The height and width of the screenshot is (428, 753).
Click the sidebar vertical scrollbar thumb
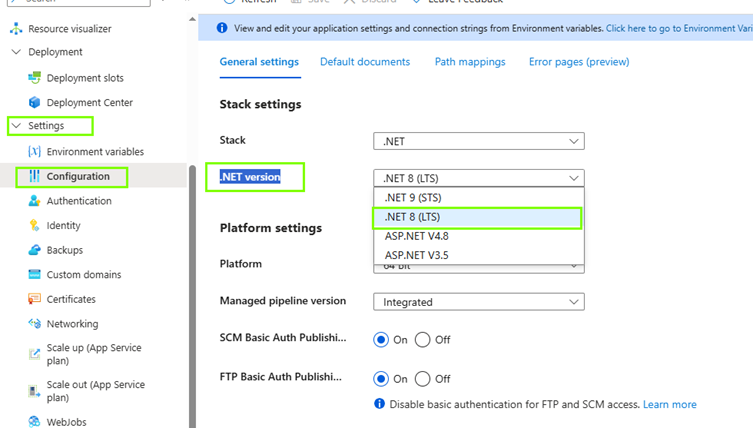[x=193, y=296]
